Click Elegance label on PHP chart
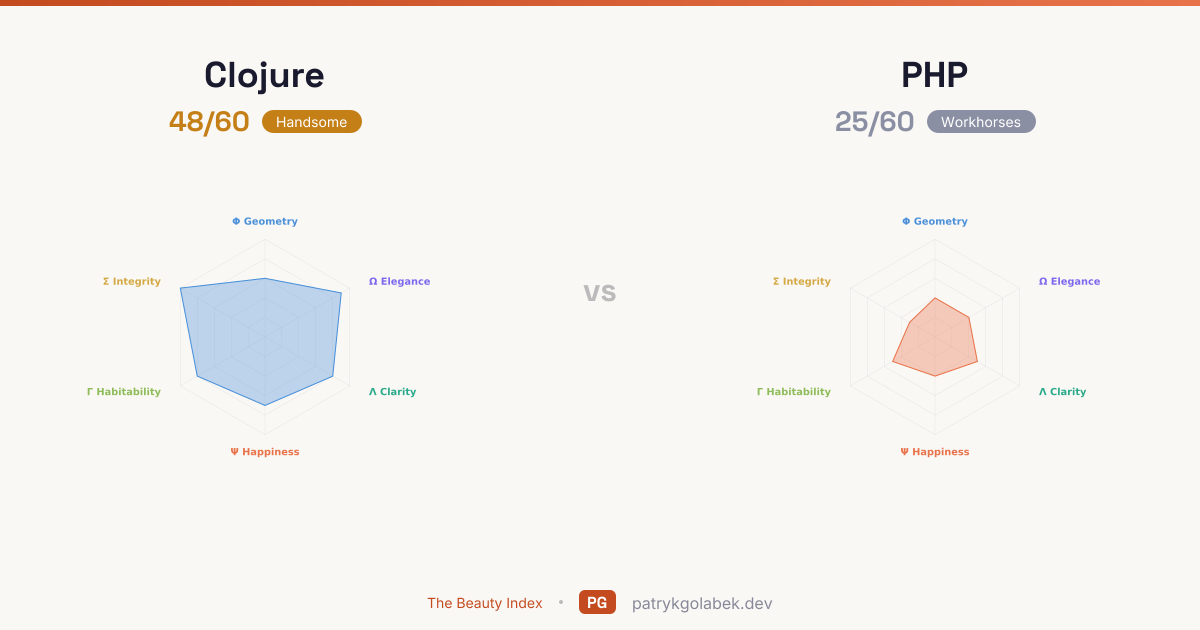The height and width of the screenshot is (630, 1200). [1070, 282]
